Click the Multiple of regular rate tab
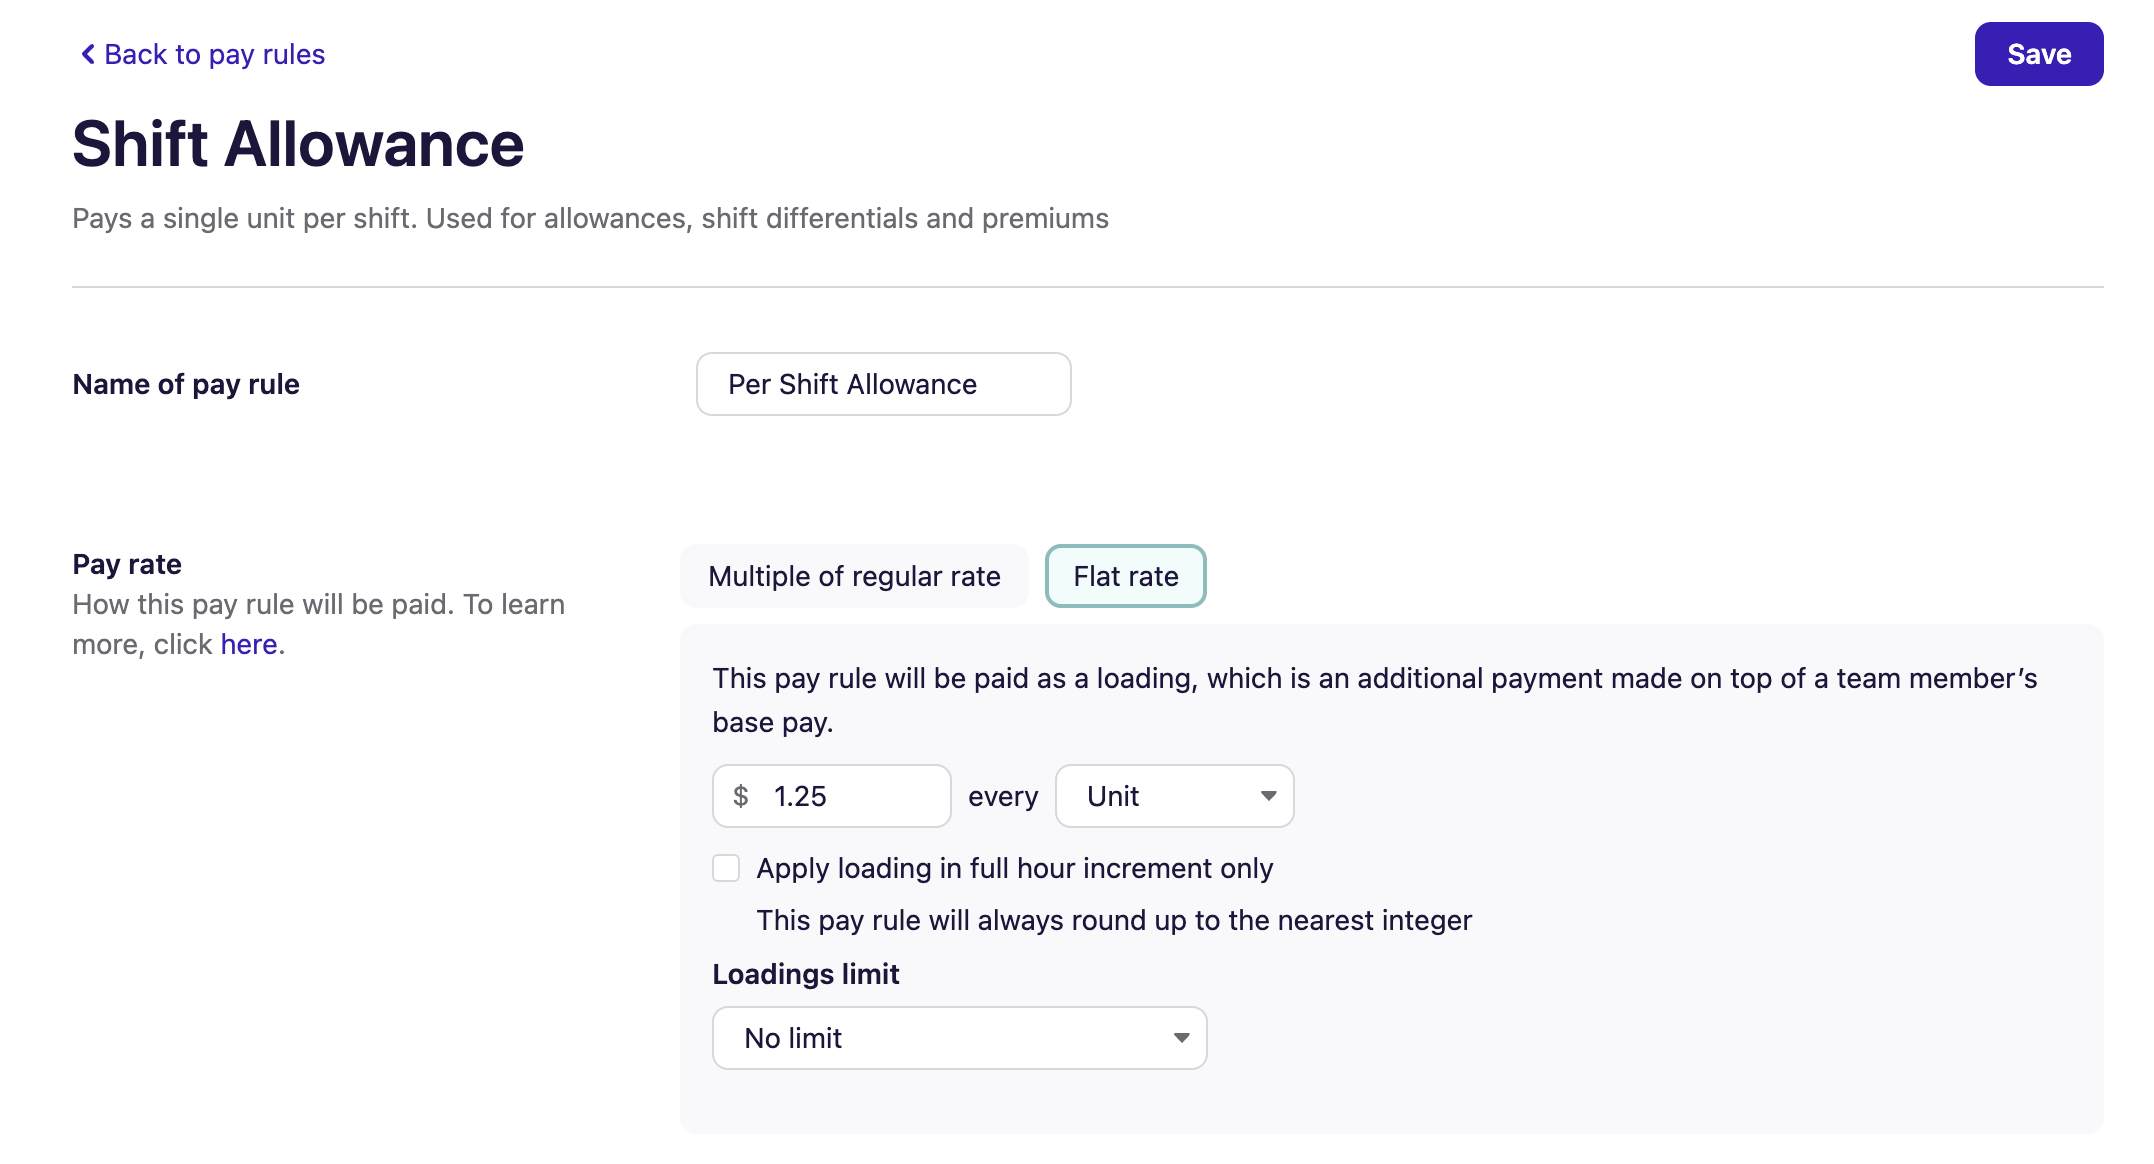Image resolution: width=2154 pixels, height=1164 pixels. [x=853, y=576]
